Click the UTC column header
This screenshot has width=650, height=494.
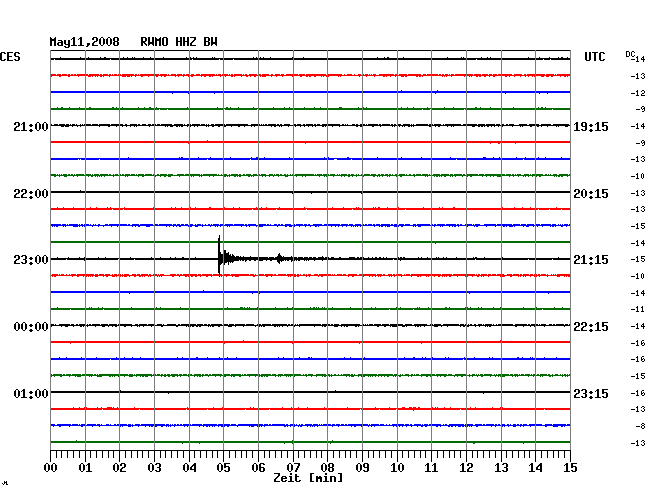[x=594, y=57]
